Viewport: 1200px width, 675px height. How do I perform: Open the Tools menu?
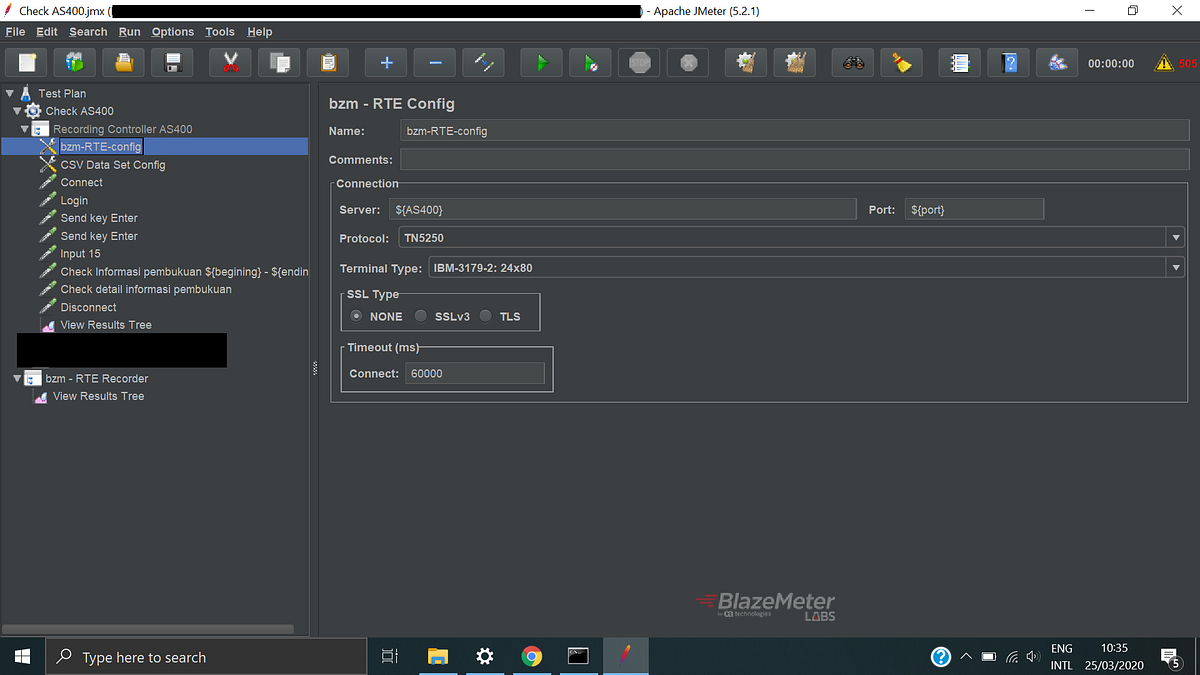pos(220,32)
